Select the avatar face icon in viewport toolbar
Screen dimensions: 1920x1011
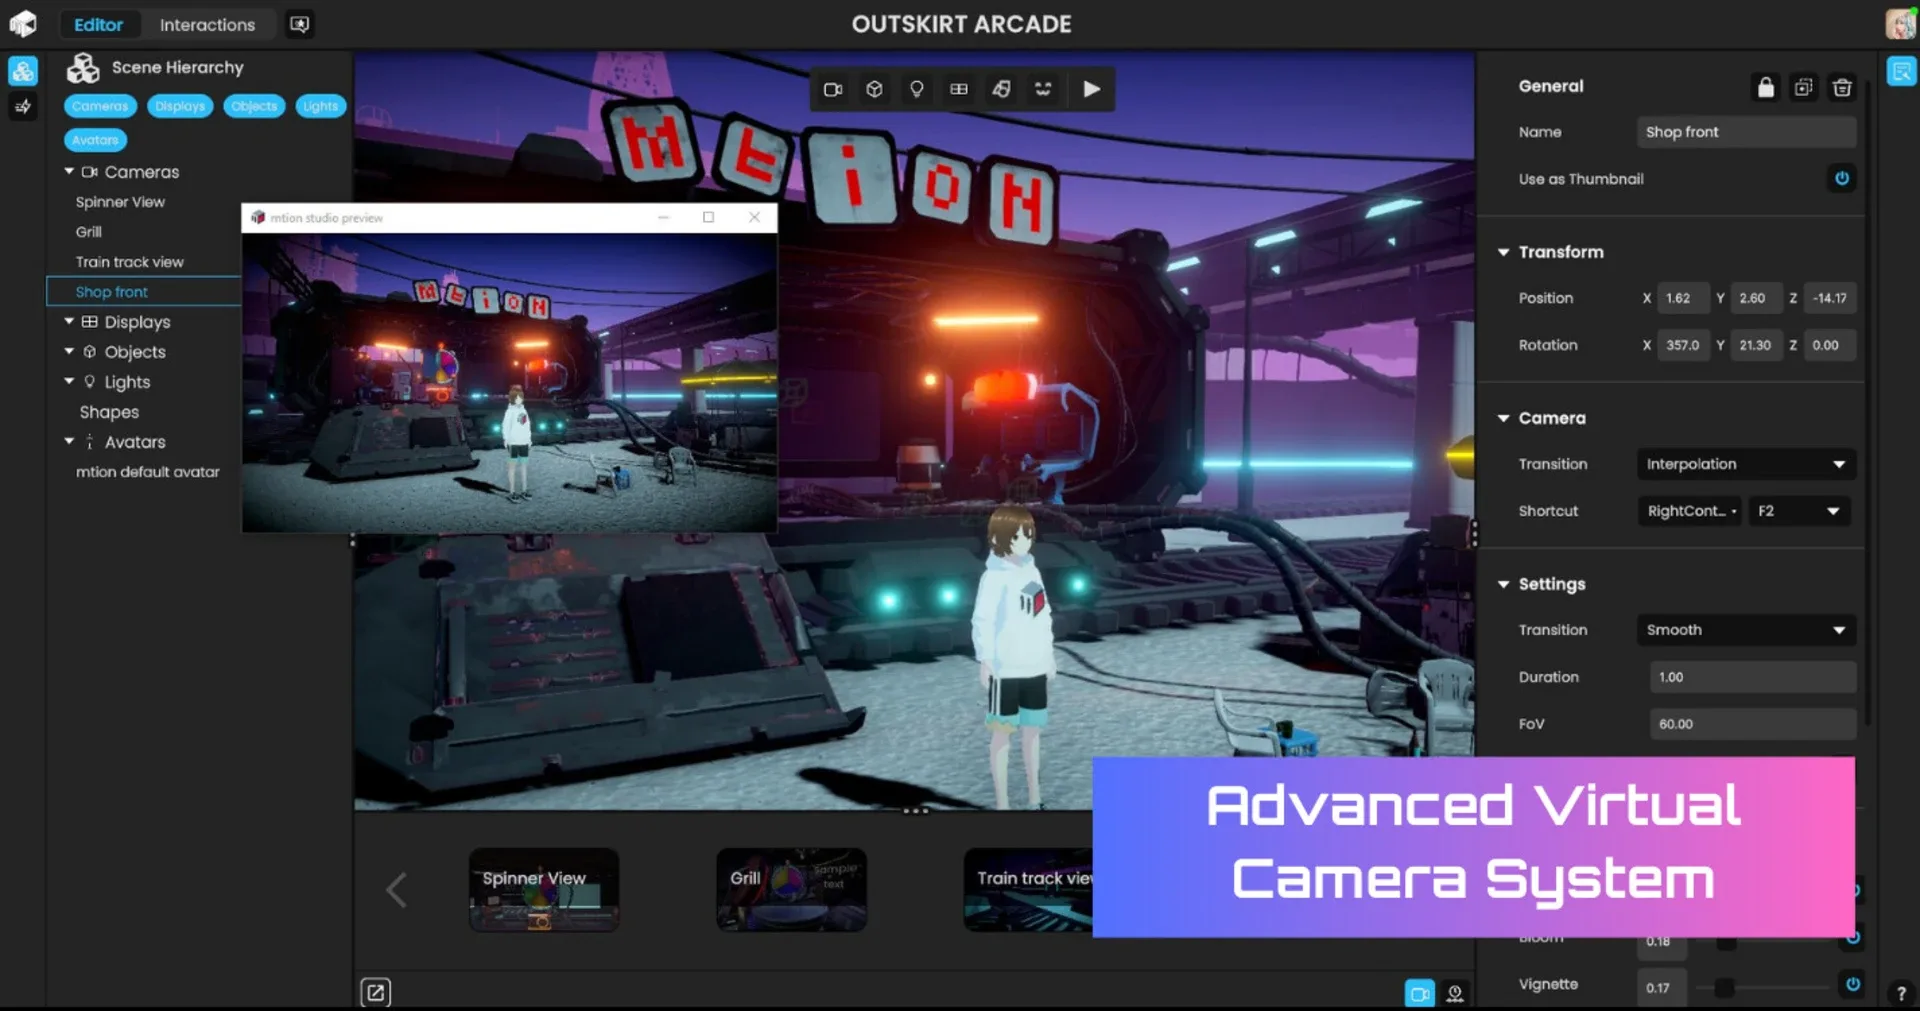(1043, 89)
